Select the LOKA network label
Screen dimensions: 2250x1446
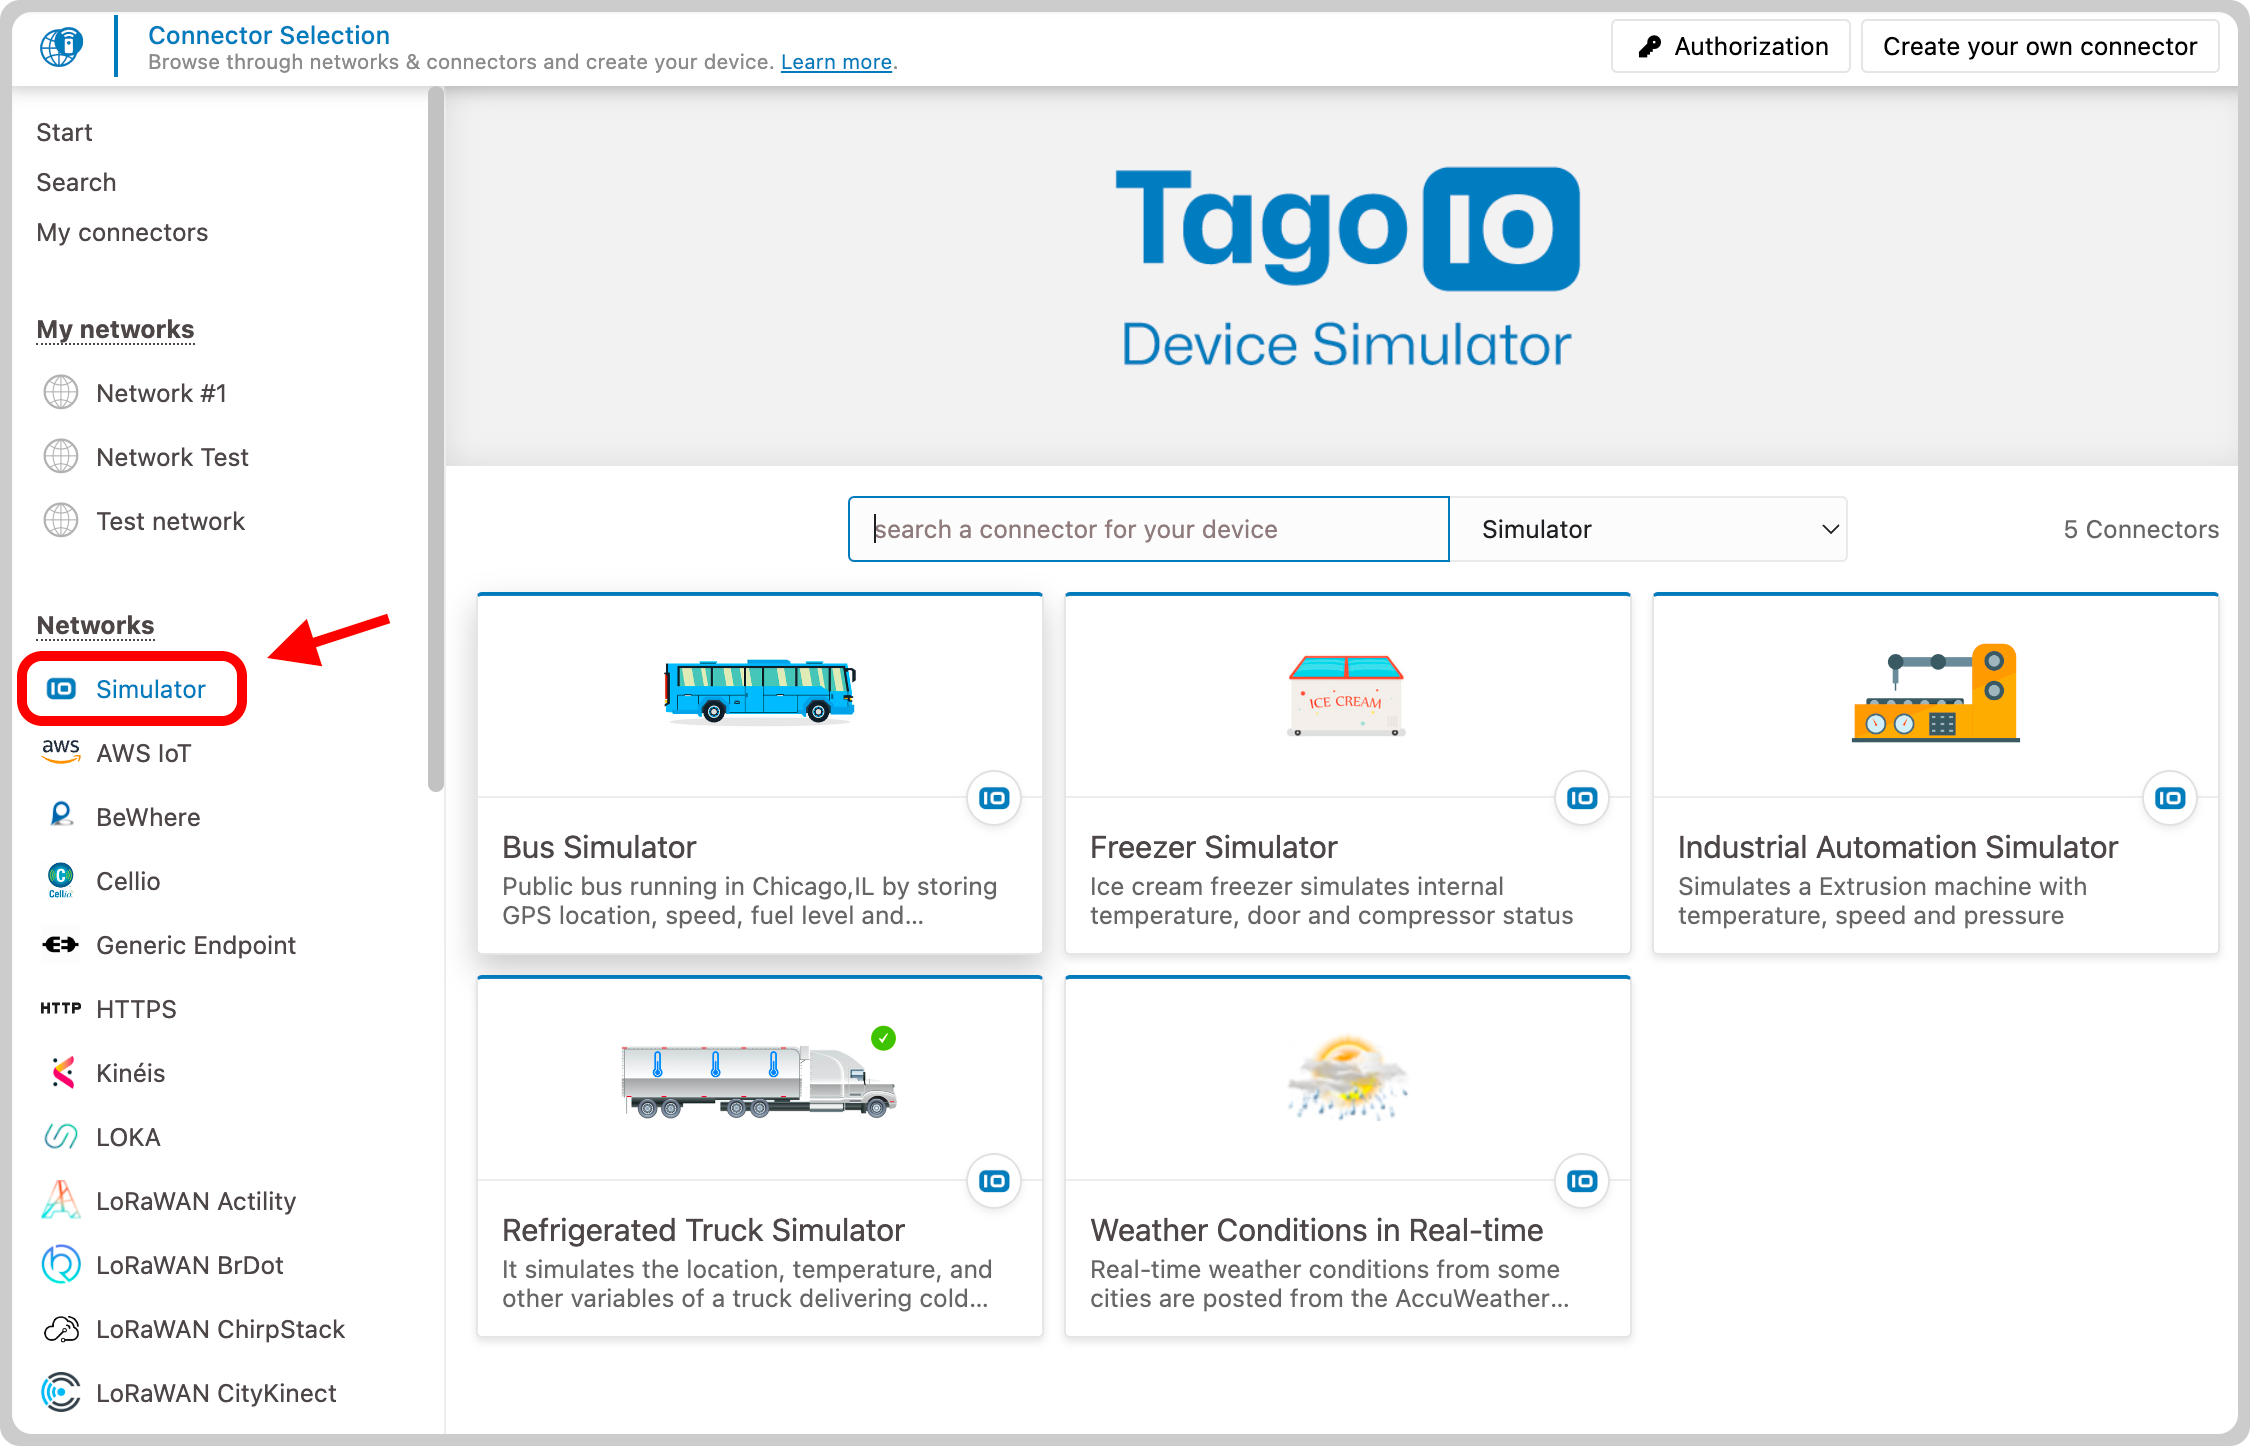(x=128, y=1137)
